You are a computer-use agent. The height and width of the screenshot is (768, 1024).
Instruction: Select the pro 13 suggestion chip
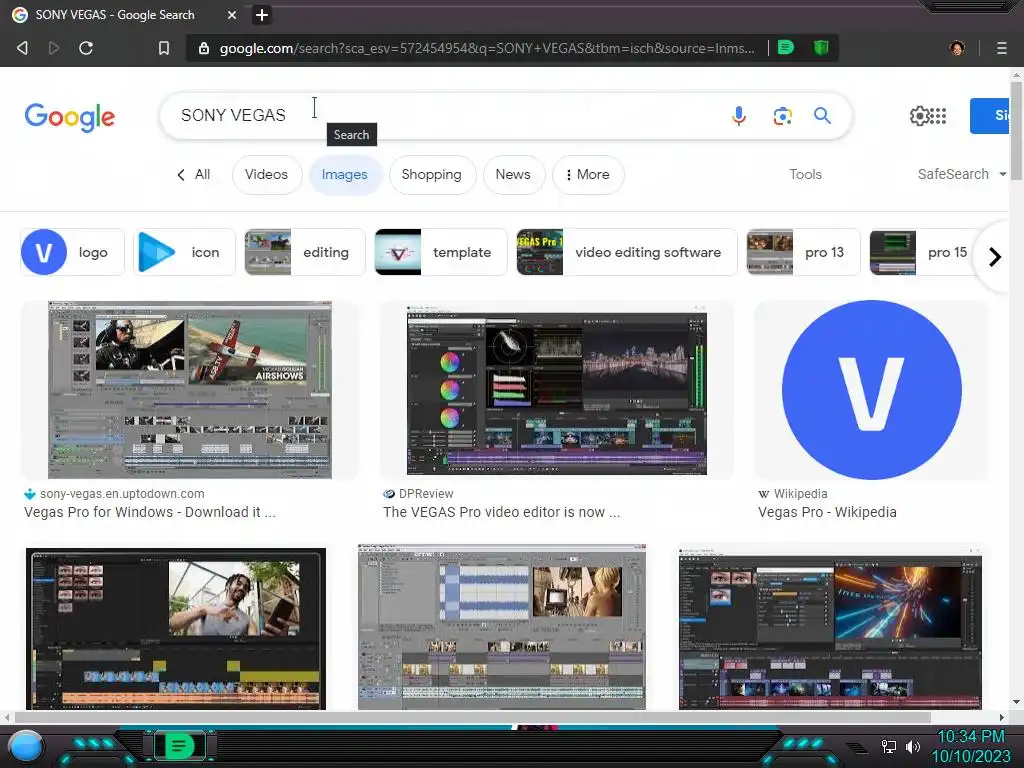point(803,252)
